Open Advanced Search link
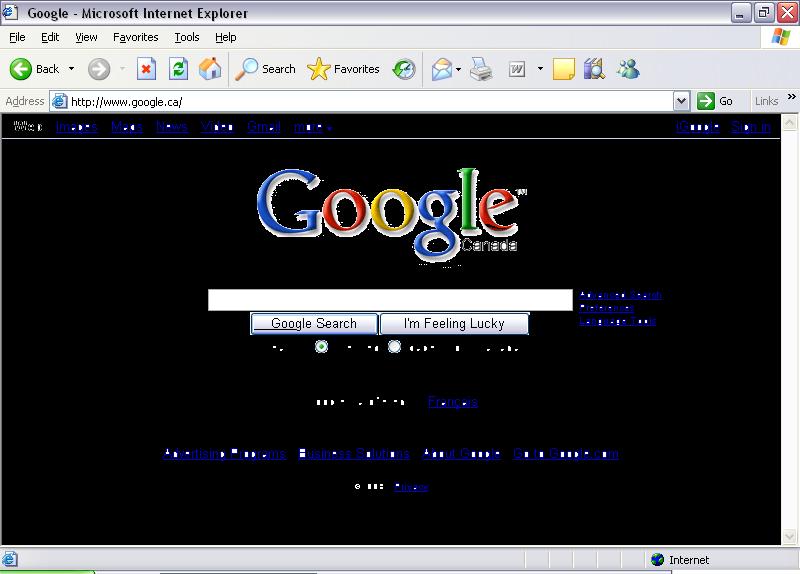The width and height of the screenshot is (800, 574). 620,295
